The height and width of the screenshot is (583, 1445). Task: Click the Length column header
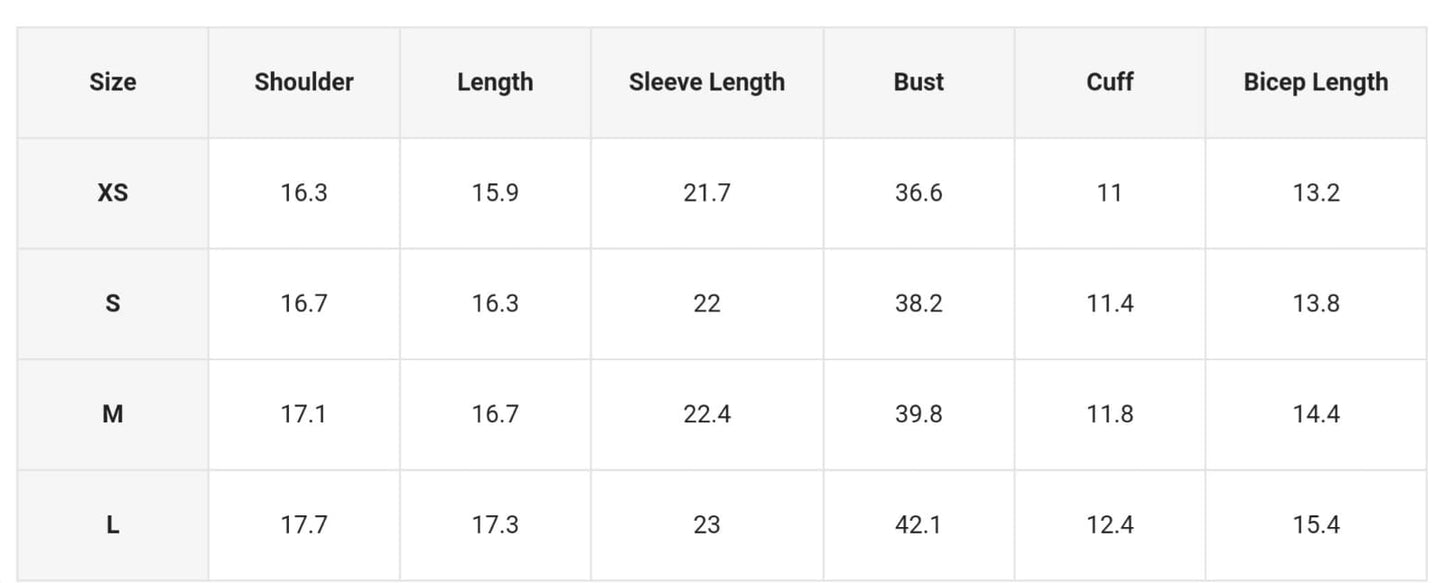[x=495, y=82]
